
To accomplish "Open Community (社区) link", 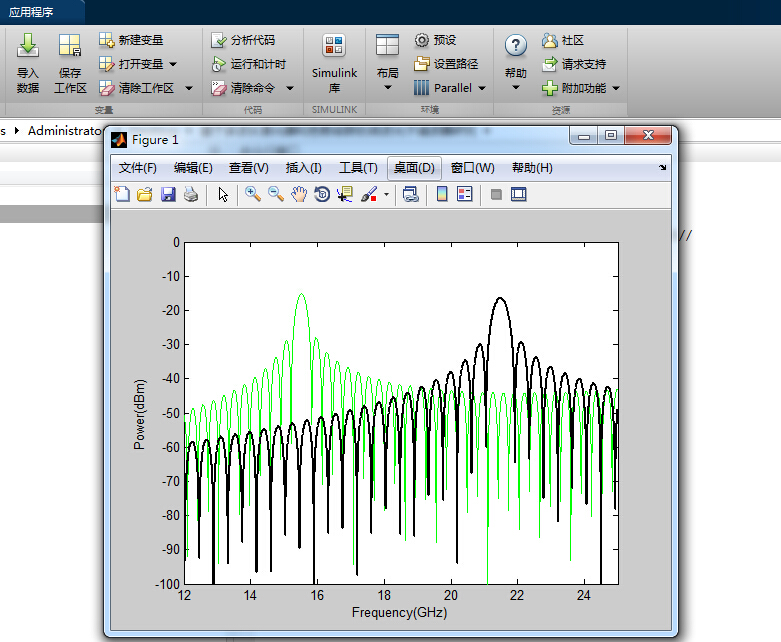I will coord(563,40).
